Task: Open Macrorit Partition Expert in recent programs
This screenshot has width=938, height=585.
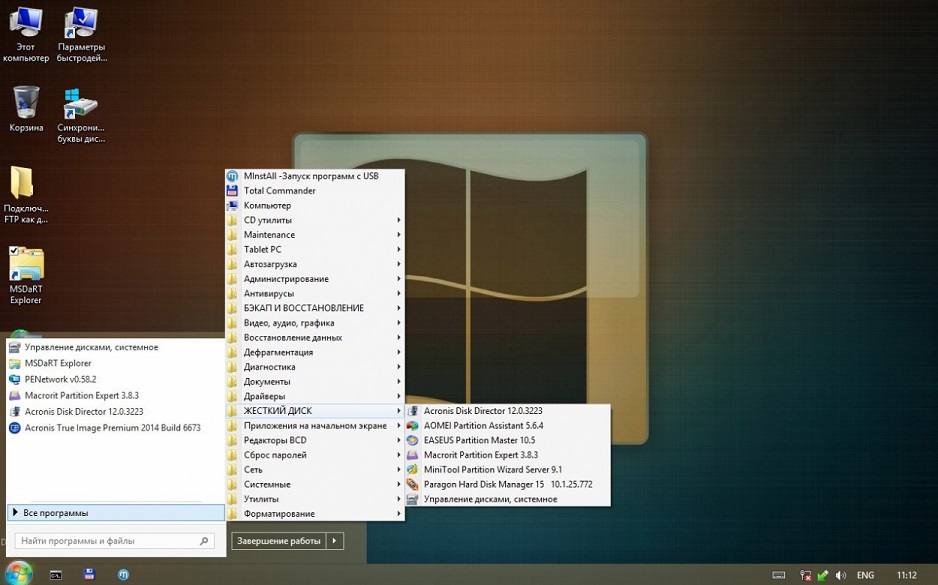Action: pos(115,395)
